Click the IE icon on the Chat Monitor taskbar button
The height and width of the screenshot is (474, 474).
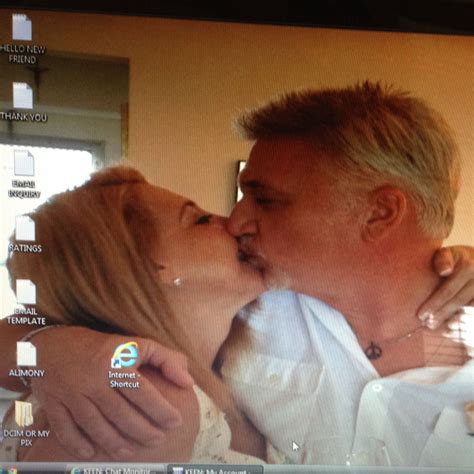(x=76, y=471)
